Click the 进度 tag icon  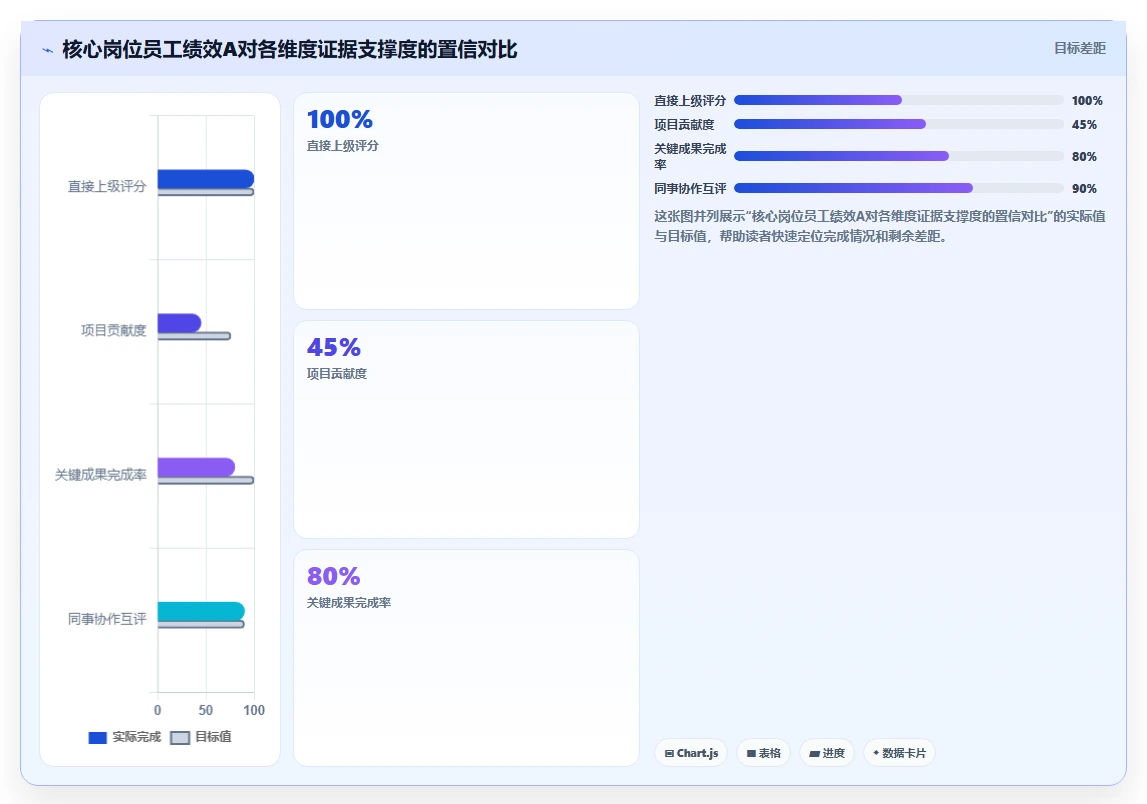click(814, 754)
